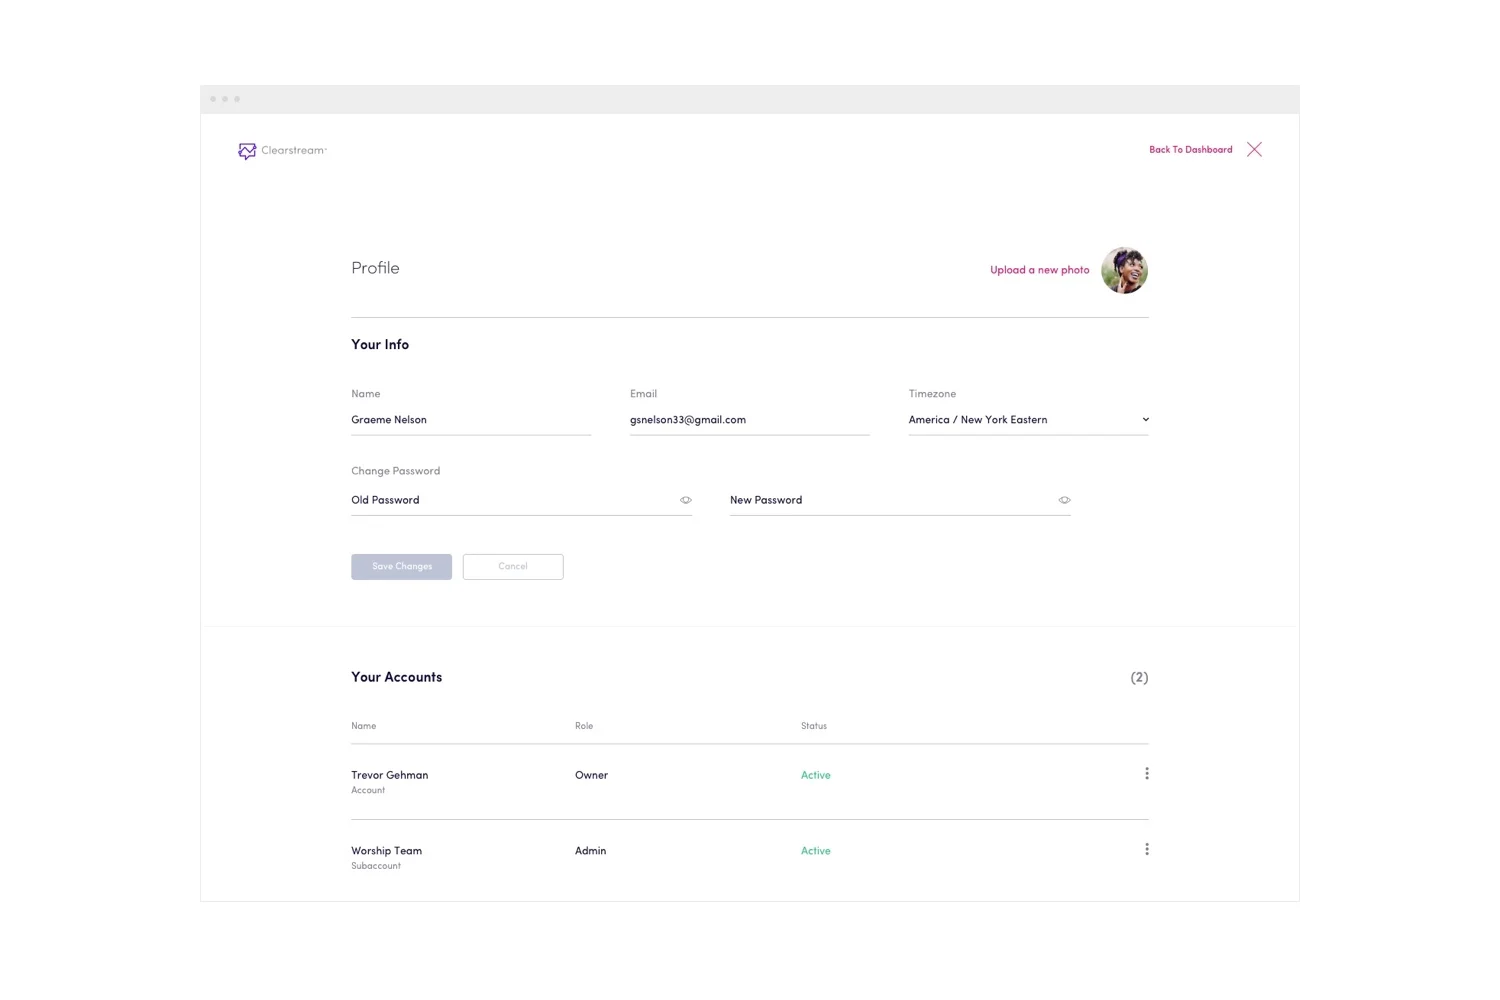1500x1000 pixels.
Task: Click the accounts count (2)
Action: (x=1139, y=678)
